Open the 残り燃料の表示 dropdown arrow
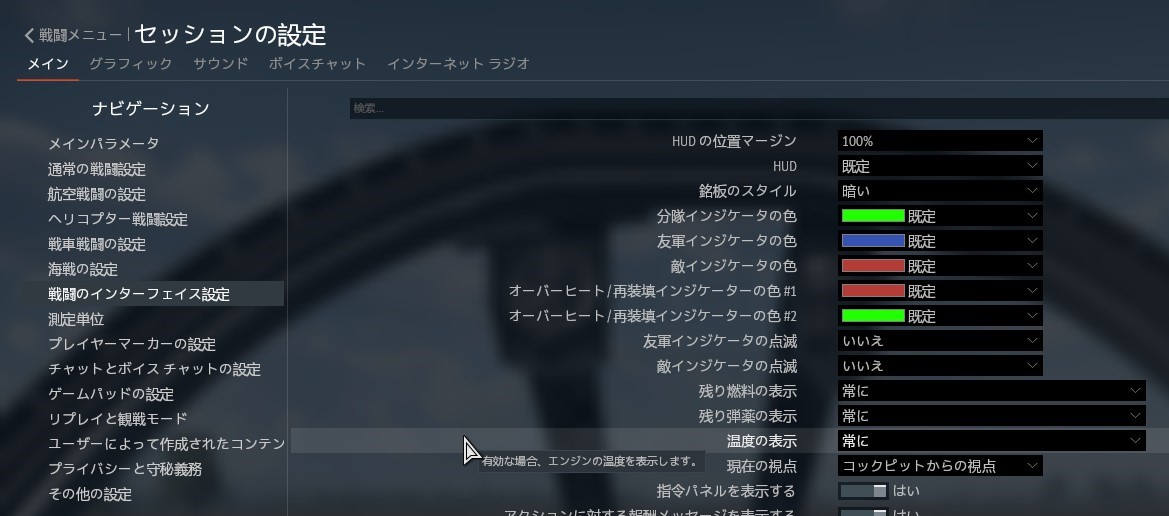This screenshot has height=516, width=1169. coord(1135,391)
